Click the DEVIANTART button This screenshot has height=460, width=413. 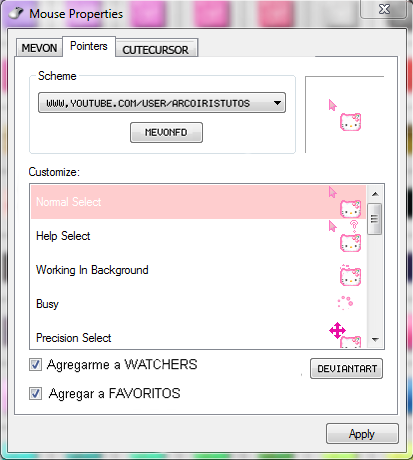tap(347, 369)
